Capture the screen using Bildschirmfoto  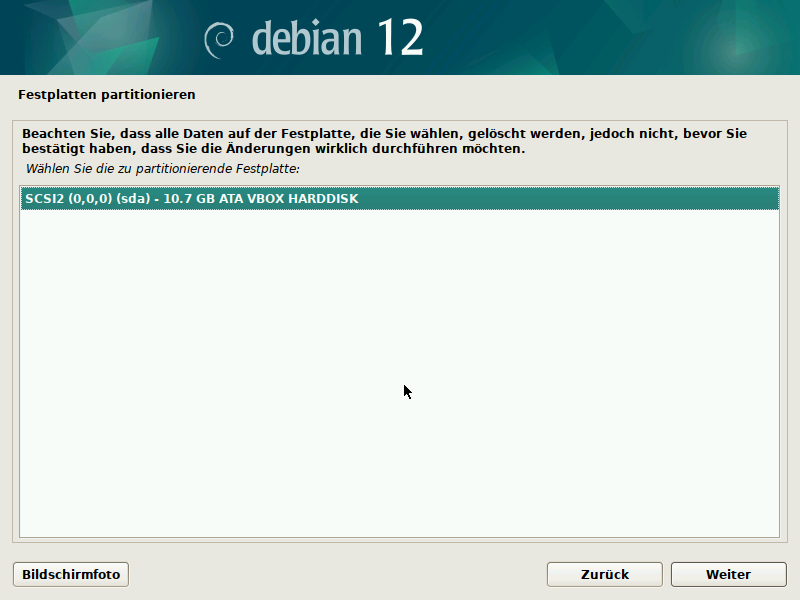(70, 574)
